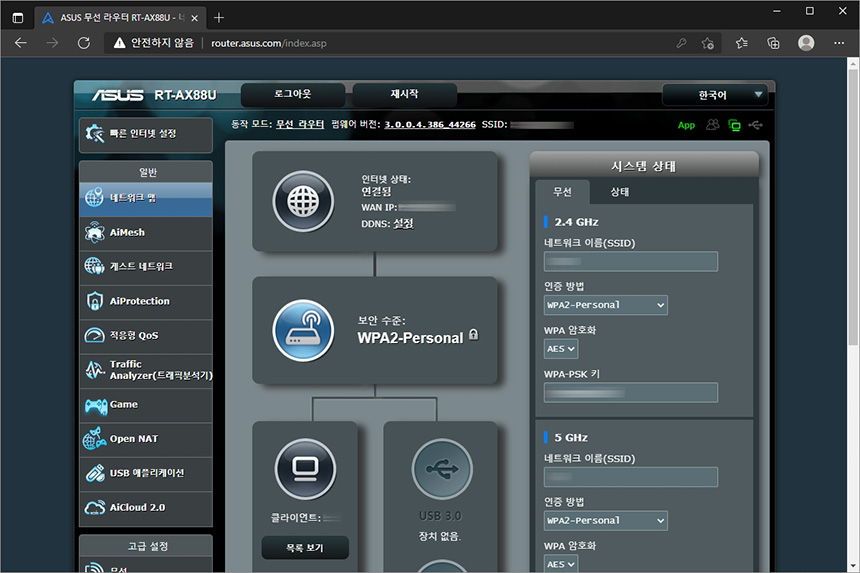Click the 목록 보기 (View List) button
Image resolution: width=860 pixels, height=573 pixels.
305,548
